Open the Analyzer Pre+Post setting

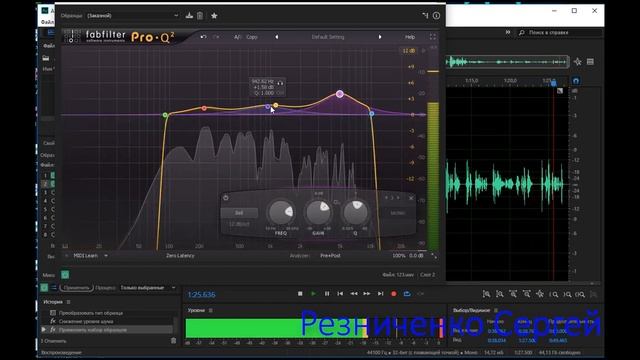pos(330,256)
